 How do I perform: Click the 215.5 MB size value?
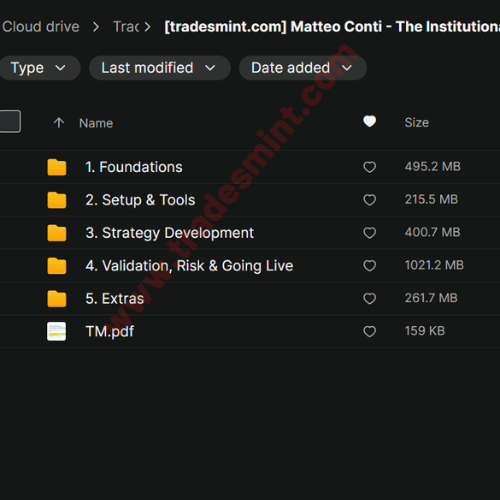coord(431,199)
